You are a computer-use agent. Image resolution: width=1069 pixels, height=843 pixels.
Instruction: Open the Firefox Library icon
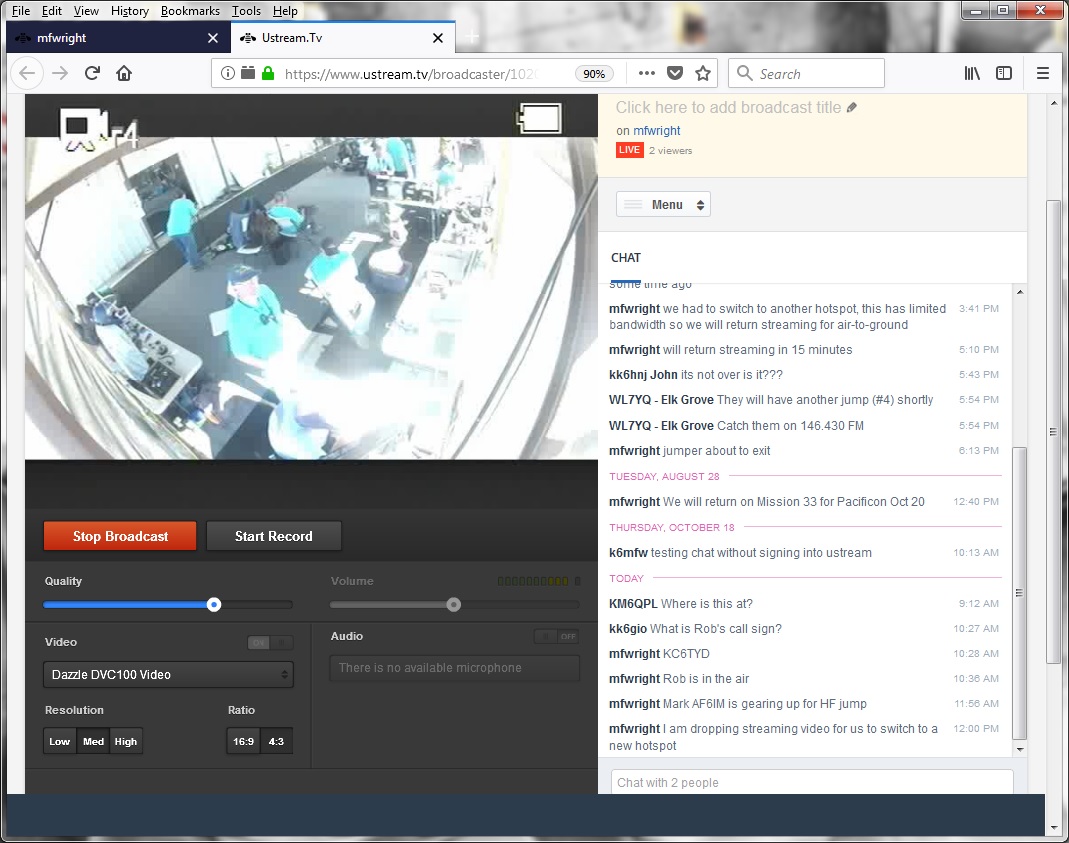point(972,73)
